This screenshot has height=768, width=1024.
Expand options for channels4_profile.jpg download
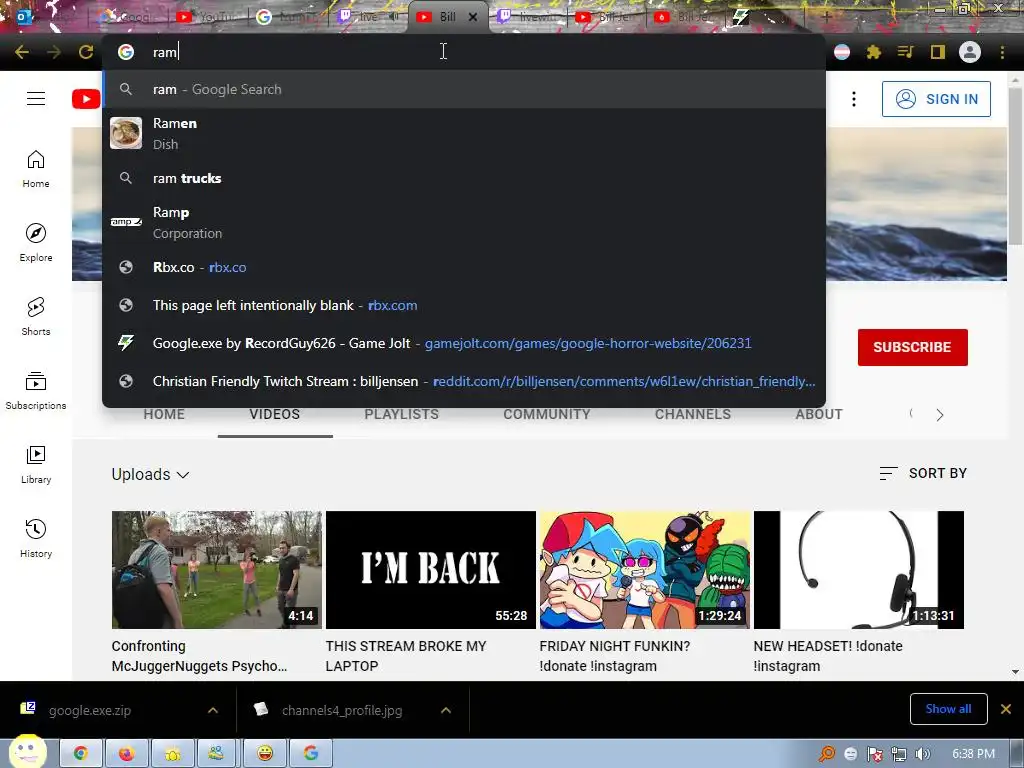(446, 710)
